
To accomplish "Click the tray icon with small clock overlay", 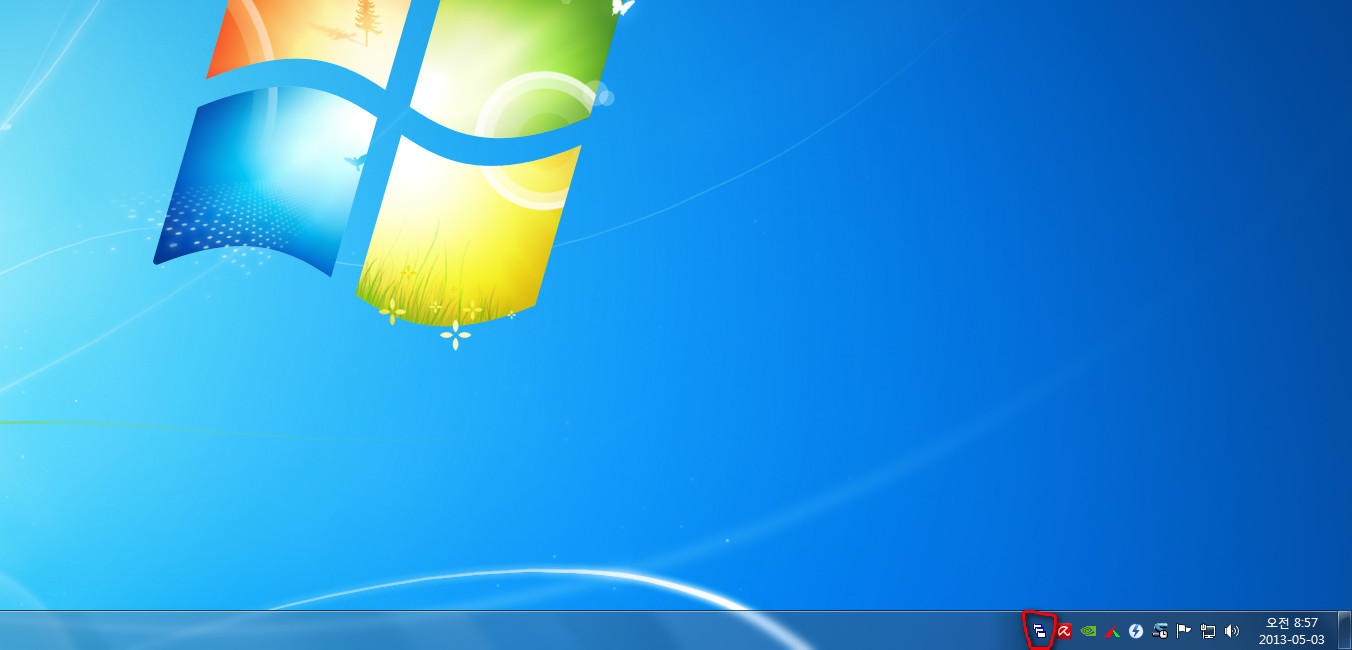I will [x=1160, y=631].
